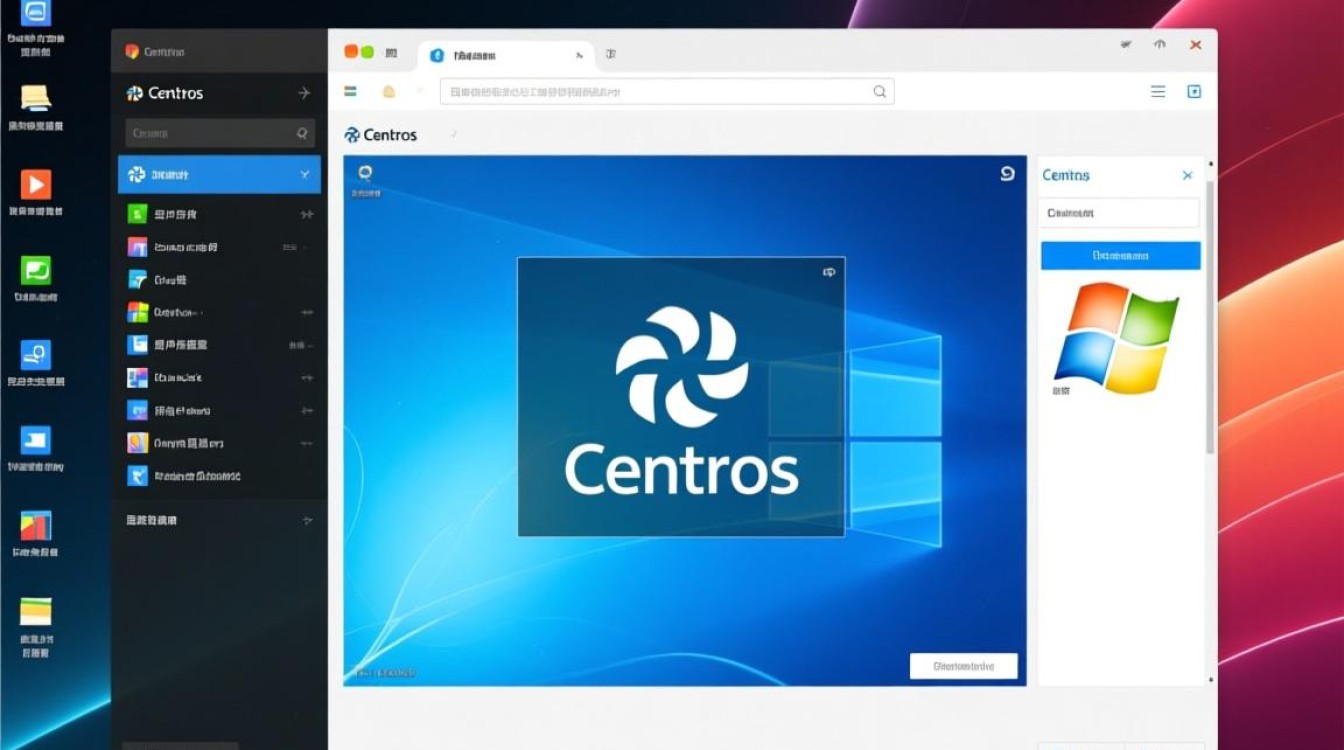Open the blue magnifier desktop icon
The image size is (1344, 750).
(36, 355)
